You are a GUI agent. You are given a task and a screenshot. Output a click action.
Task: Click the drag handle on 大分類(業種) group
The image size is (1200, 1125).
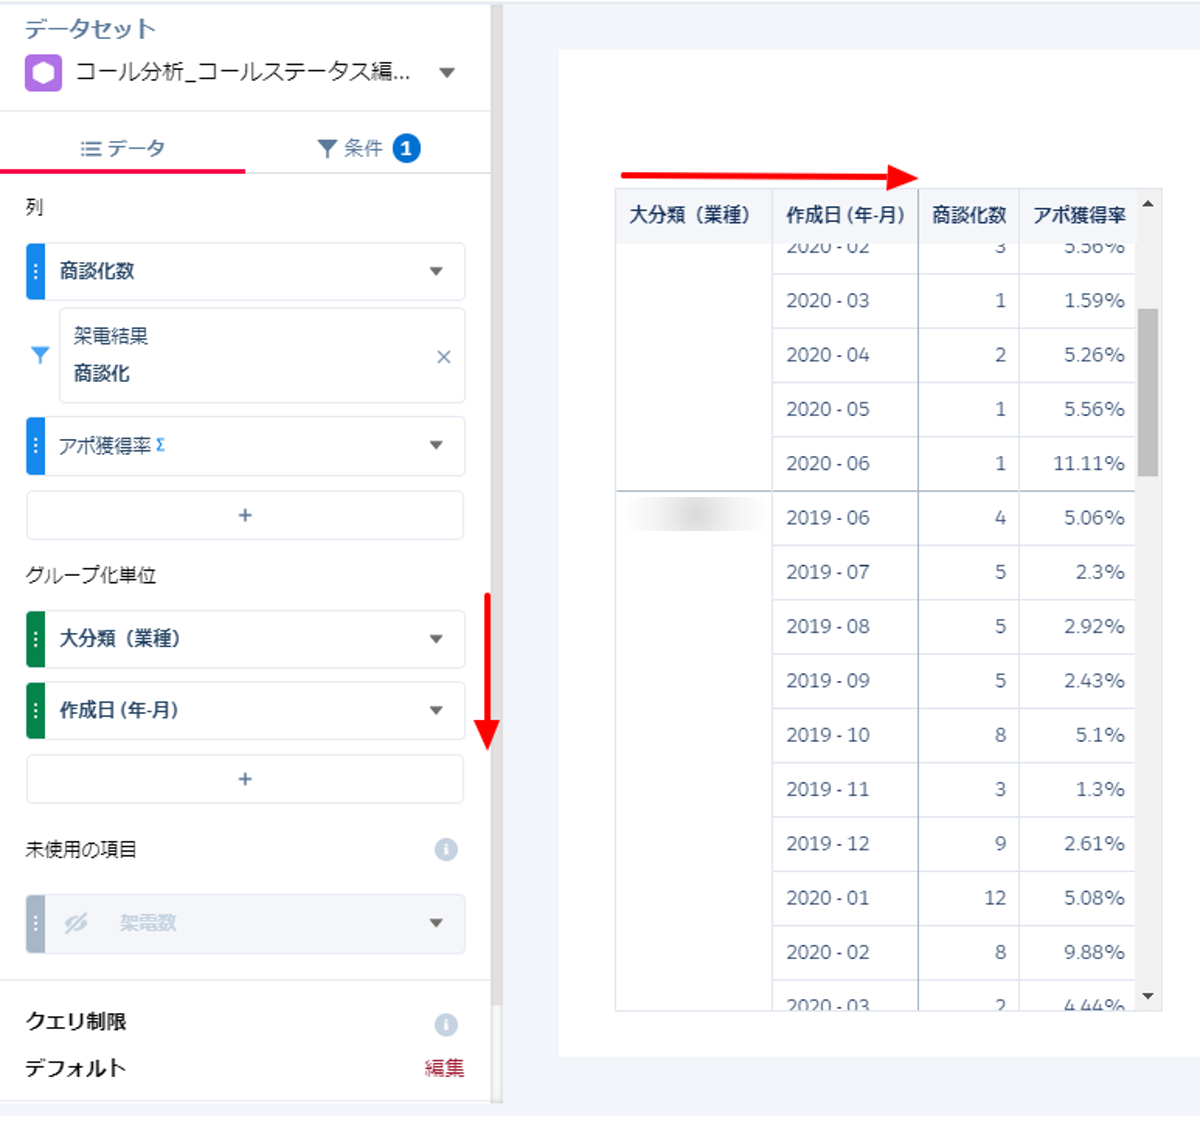[36, 639]
